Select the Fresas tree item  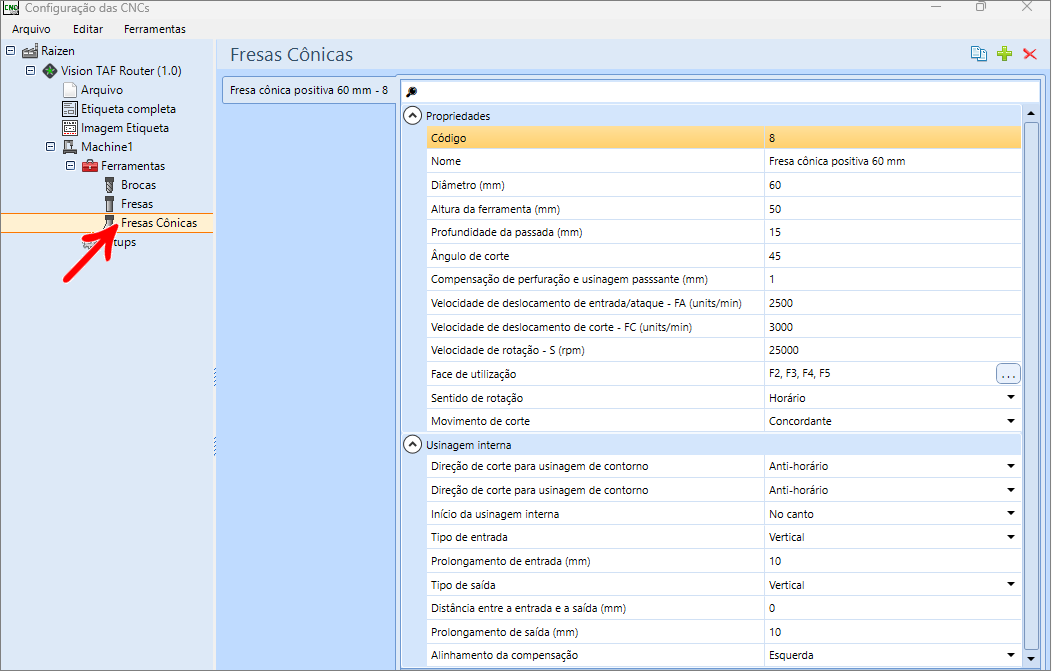tap(137, 204)
